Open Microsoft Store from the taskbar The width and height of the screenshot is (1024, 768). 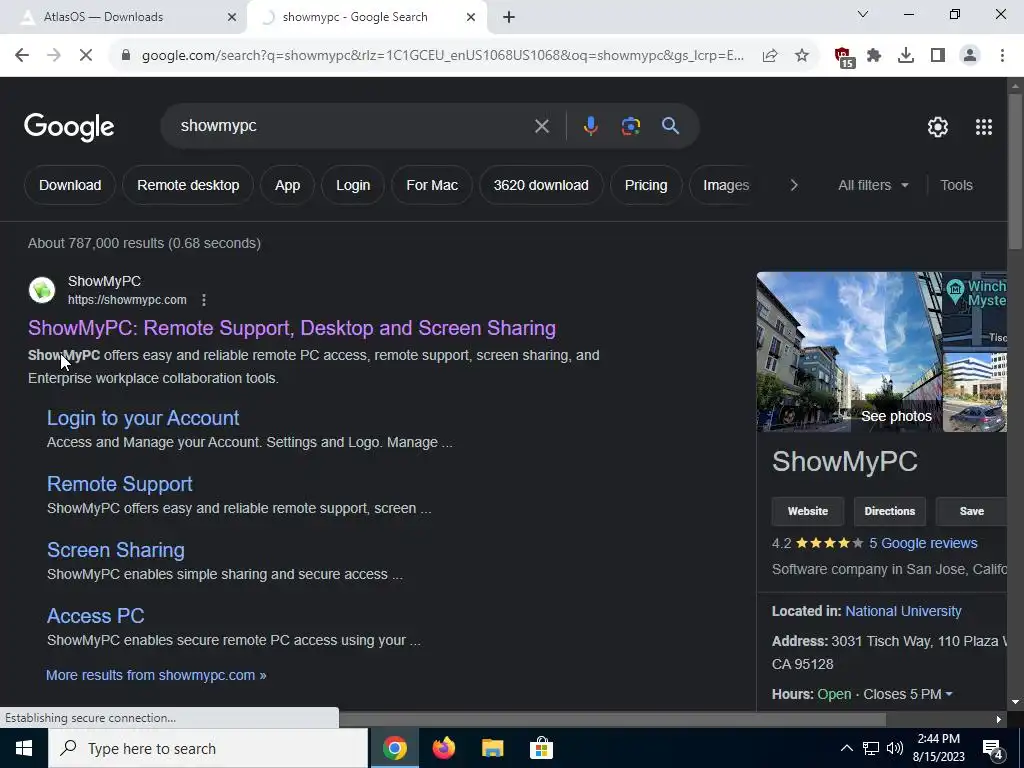tap(541, 748)
